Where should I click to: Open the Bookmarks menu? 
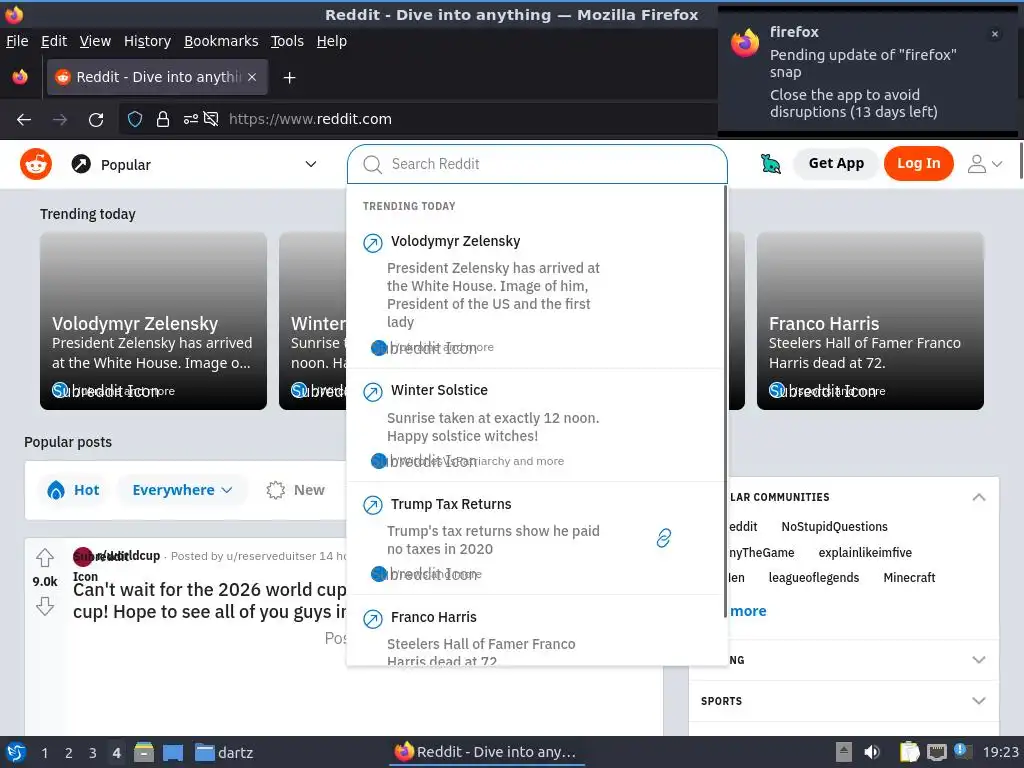tap(221, 41)
